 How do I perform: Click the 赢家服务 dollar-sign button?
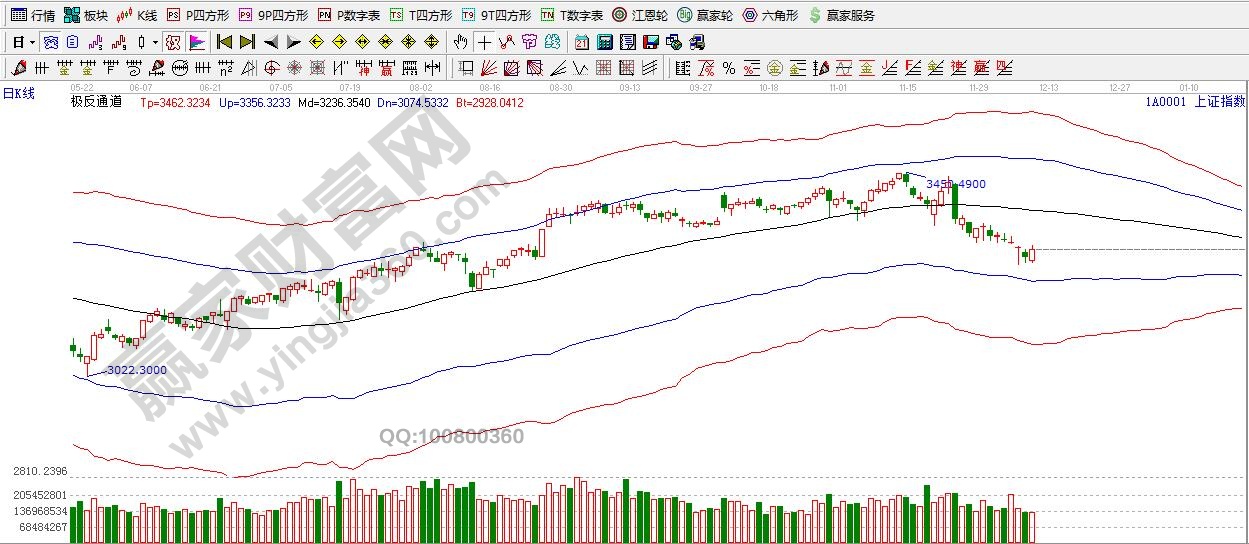[841, 15]
